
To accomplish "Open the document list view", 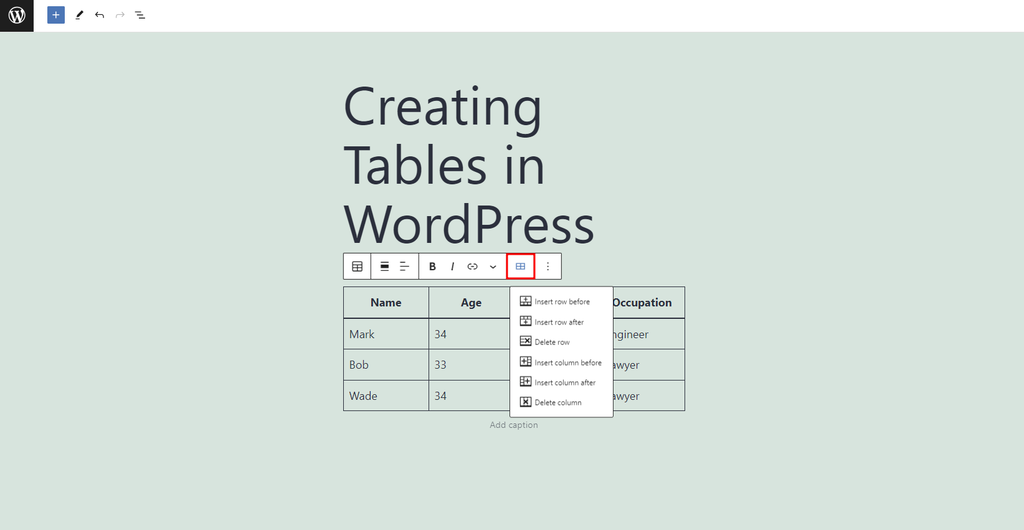I will [140, 14].
